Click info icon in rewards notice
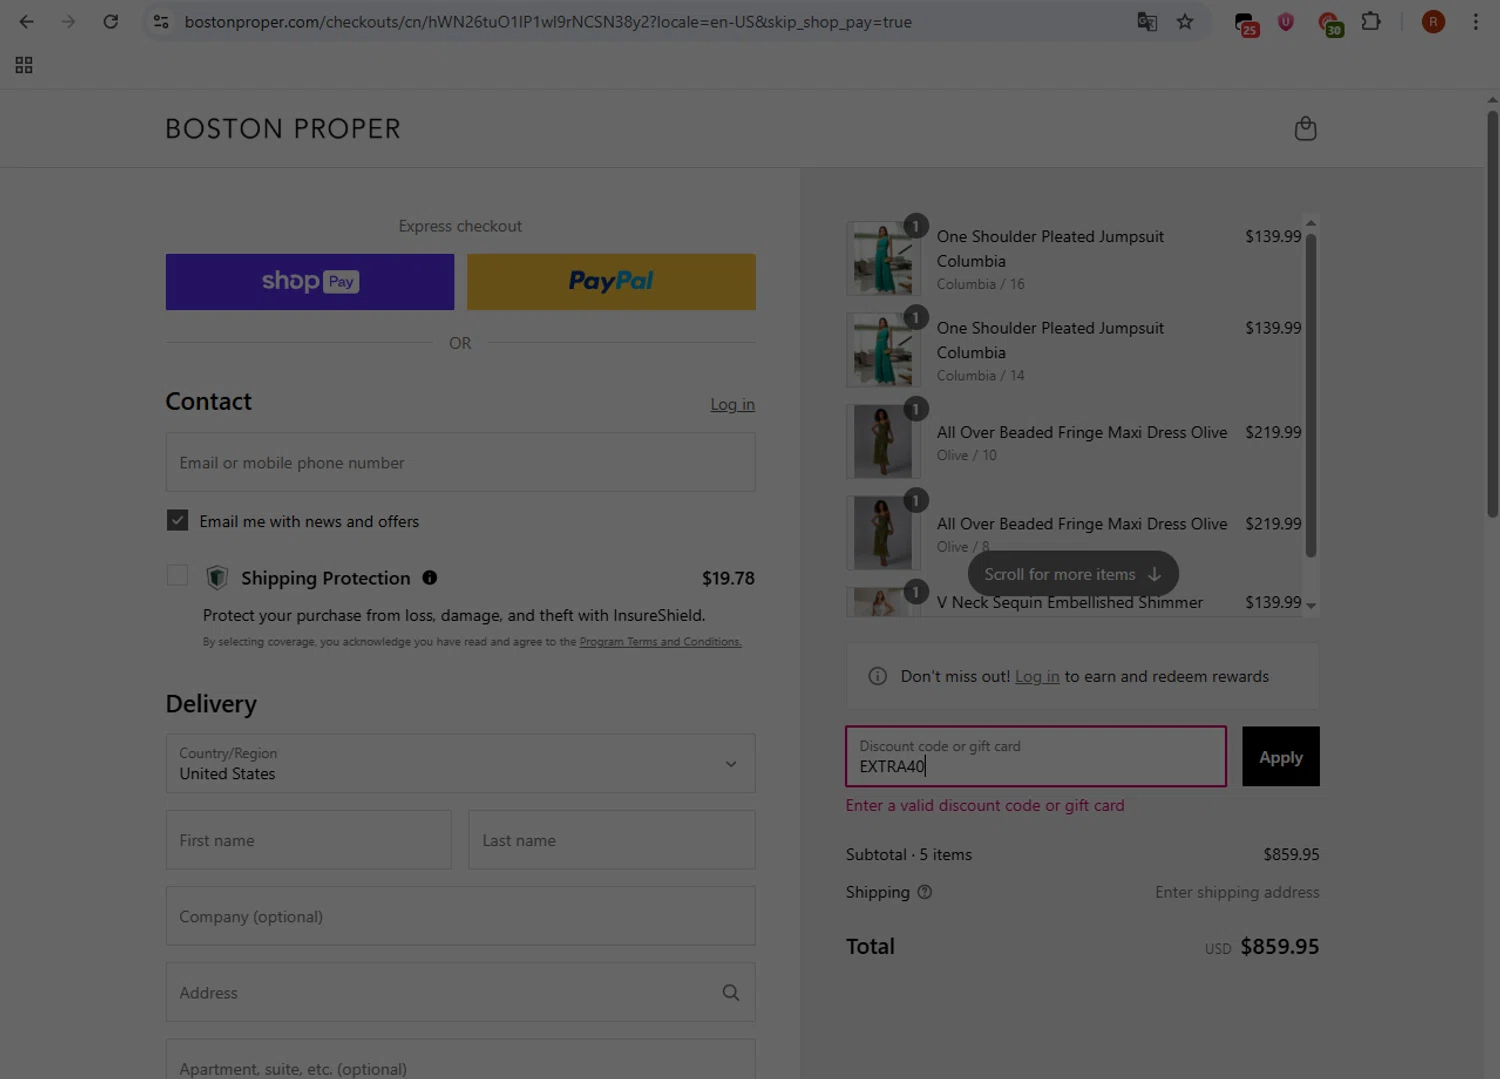 878,676
